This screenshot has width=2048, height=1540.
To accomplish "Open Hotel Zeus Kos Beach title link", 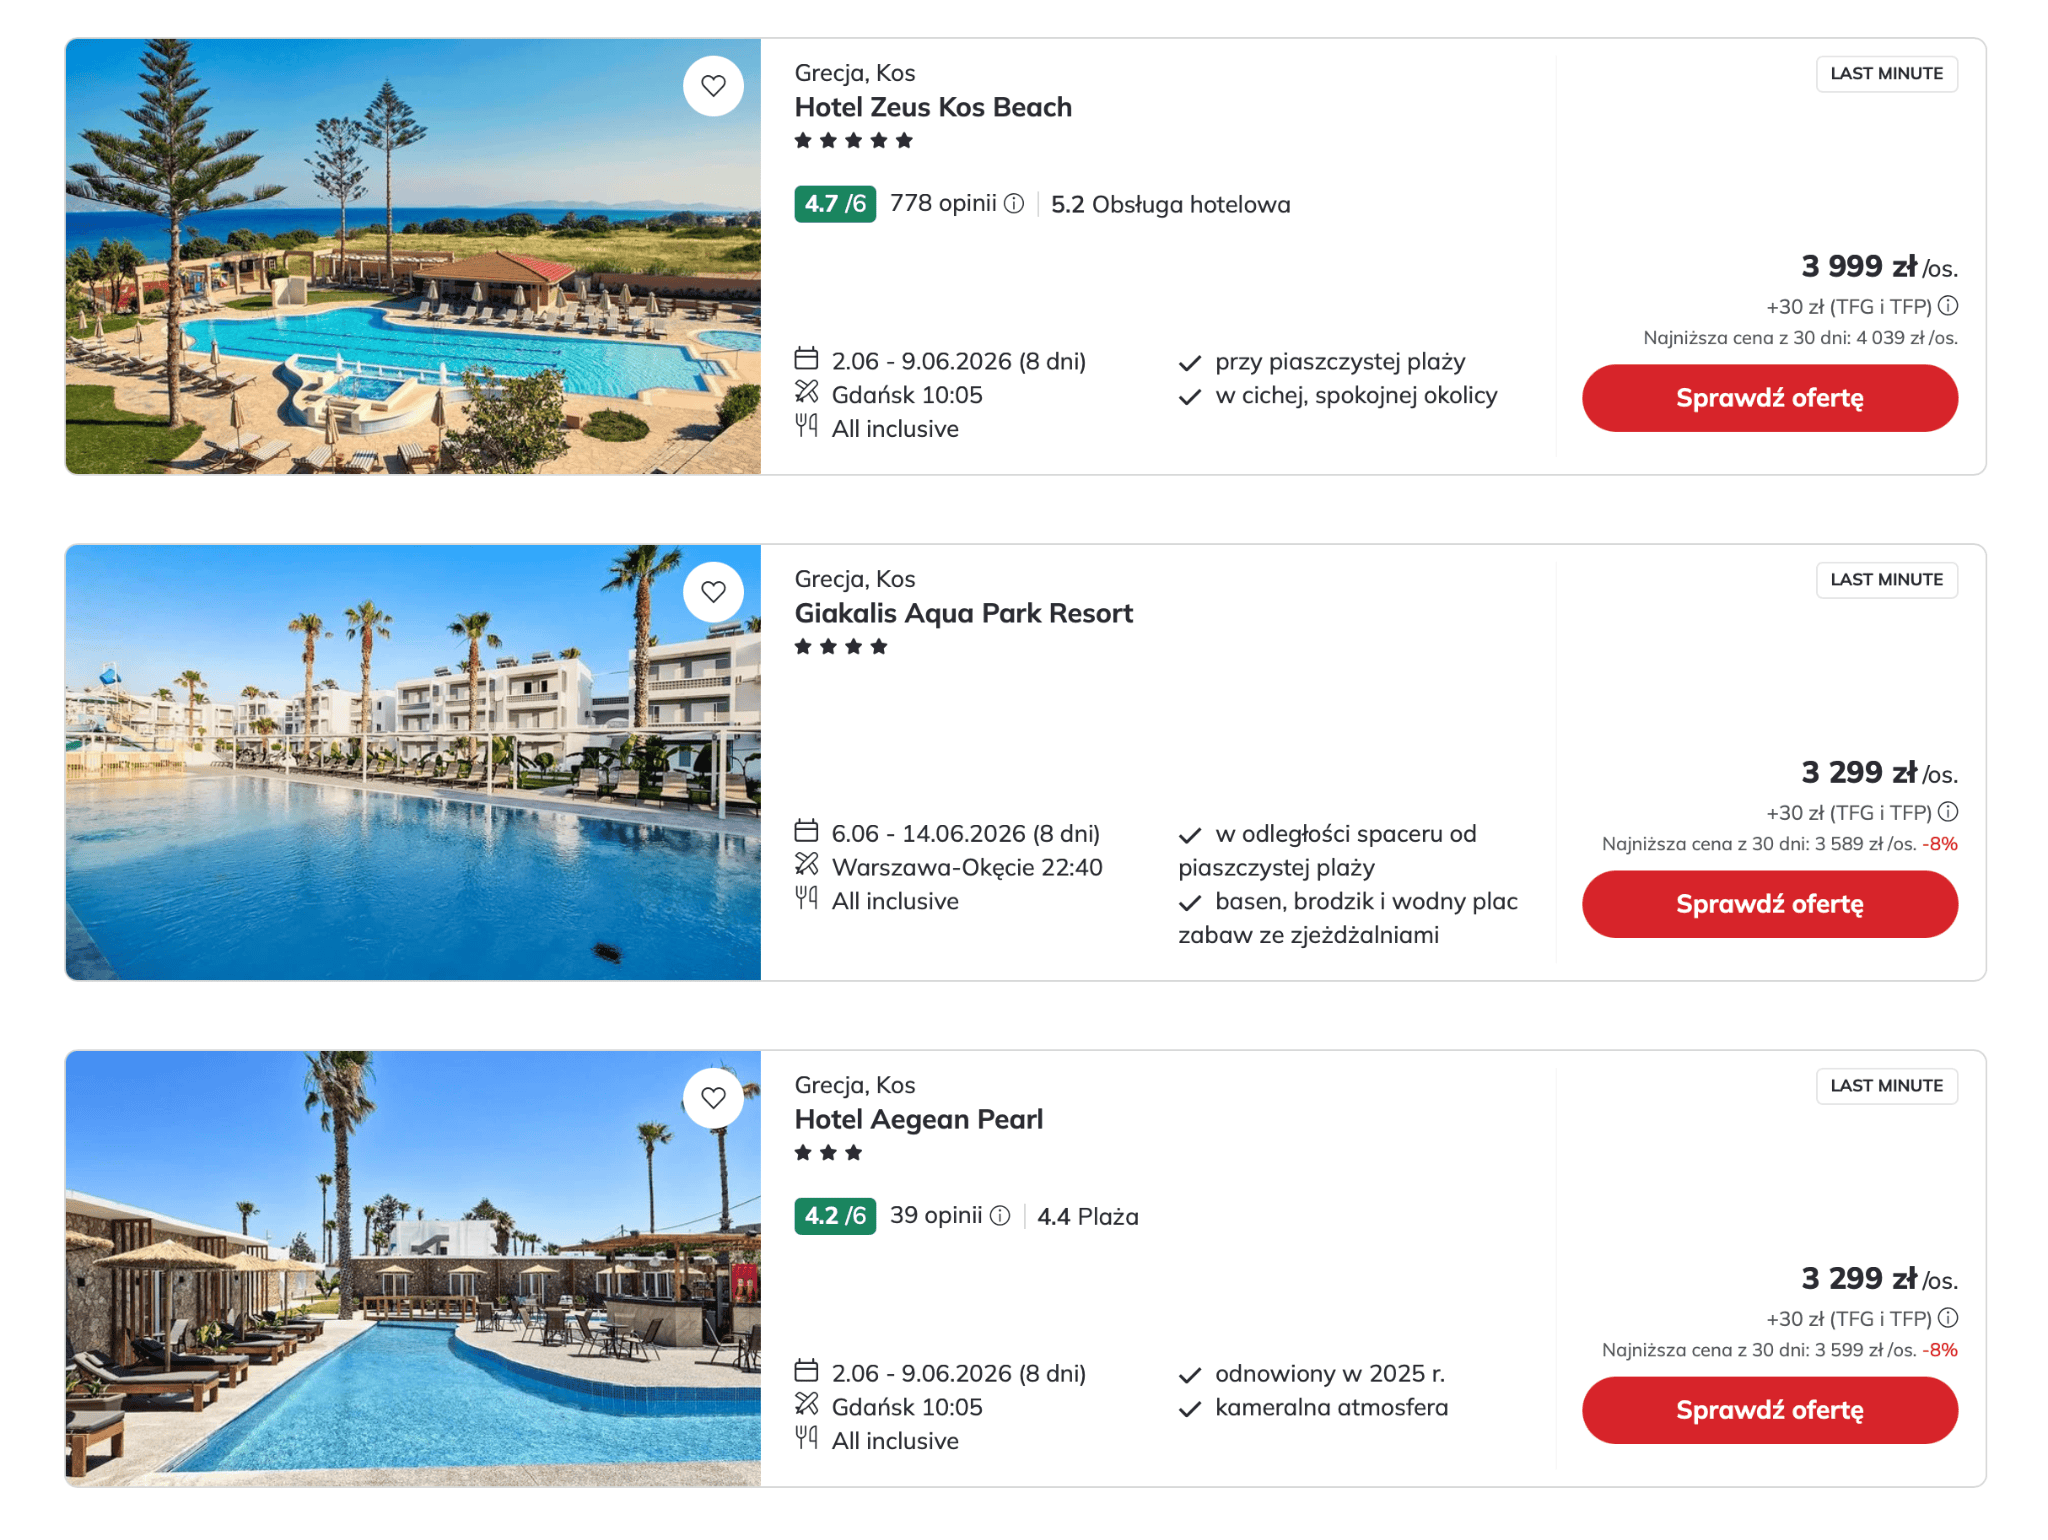I will pyautogui.click(x=933, y=107).
